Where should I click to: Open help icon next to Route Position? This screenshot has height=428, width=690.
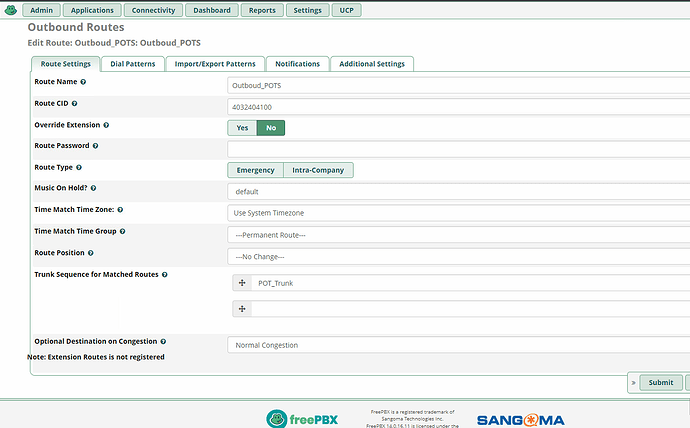coord(91,253)
